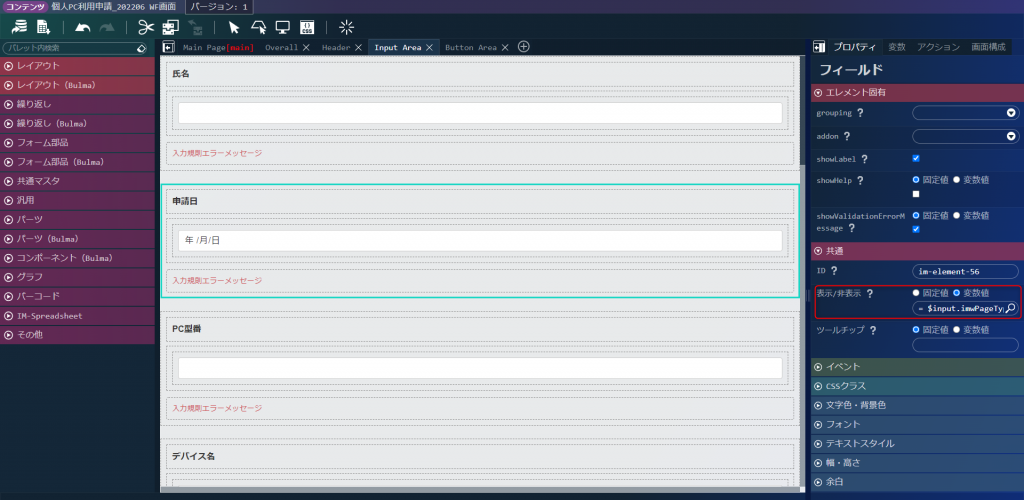Toggle showValidationErrorMessage checkbox
Image resolution: width=1024 pixels, height=500 pixels.
tap(916, 229)
